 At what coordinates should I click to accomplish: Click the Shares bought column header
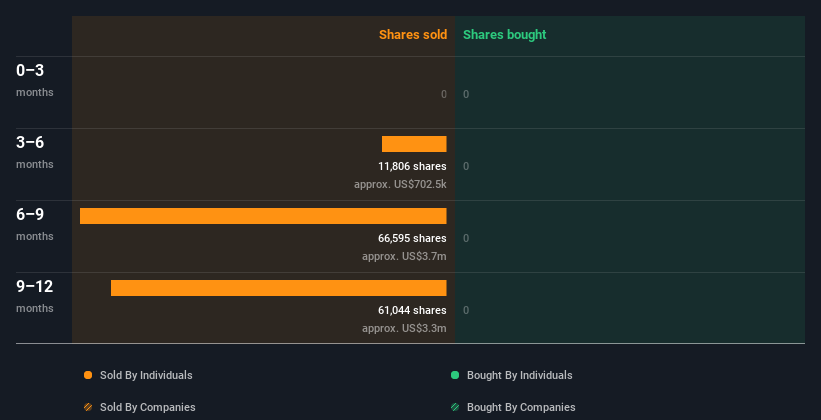point(505,35)
